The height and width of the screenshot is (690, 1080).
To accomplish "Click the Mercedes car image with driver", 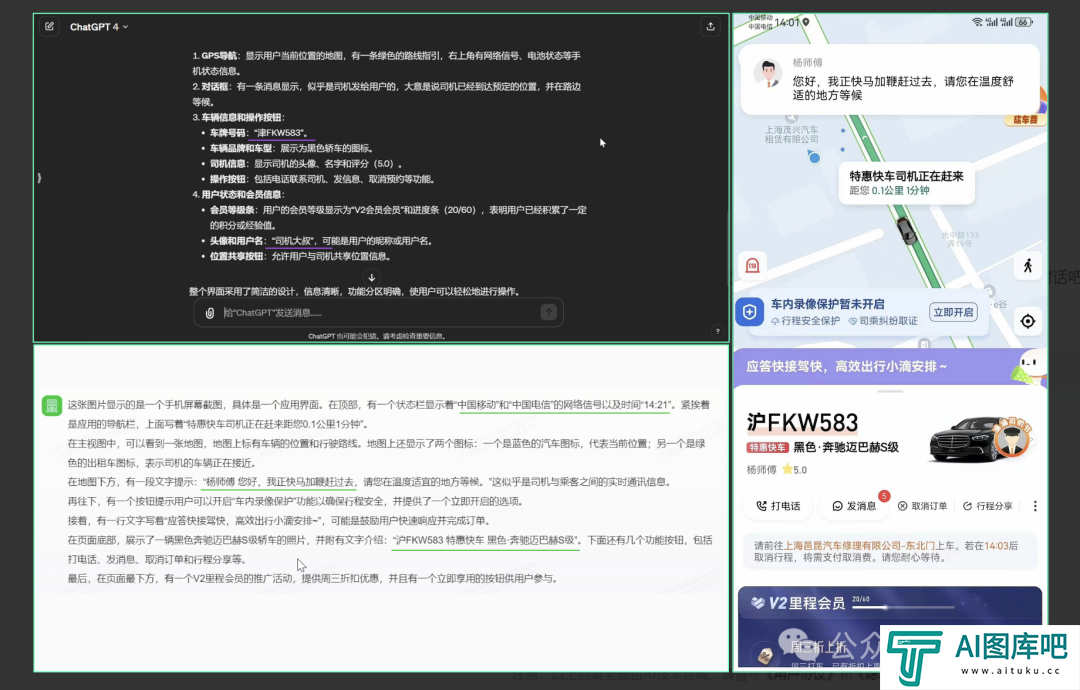I will pyautogui.click(x=979, y=439).
